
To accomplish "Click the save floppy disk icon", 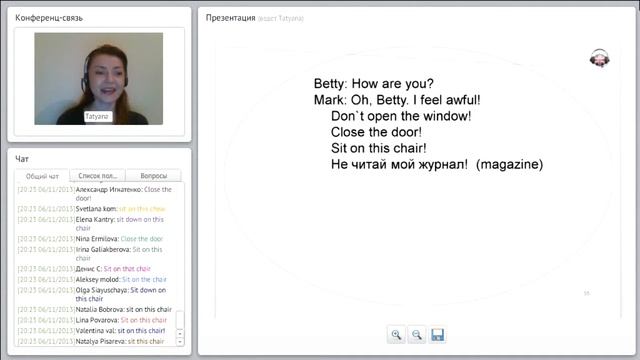I will 438,335.
